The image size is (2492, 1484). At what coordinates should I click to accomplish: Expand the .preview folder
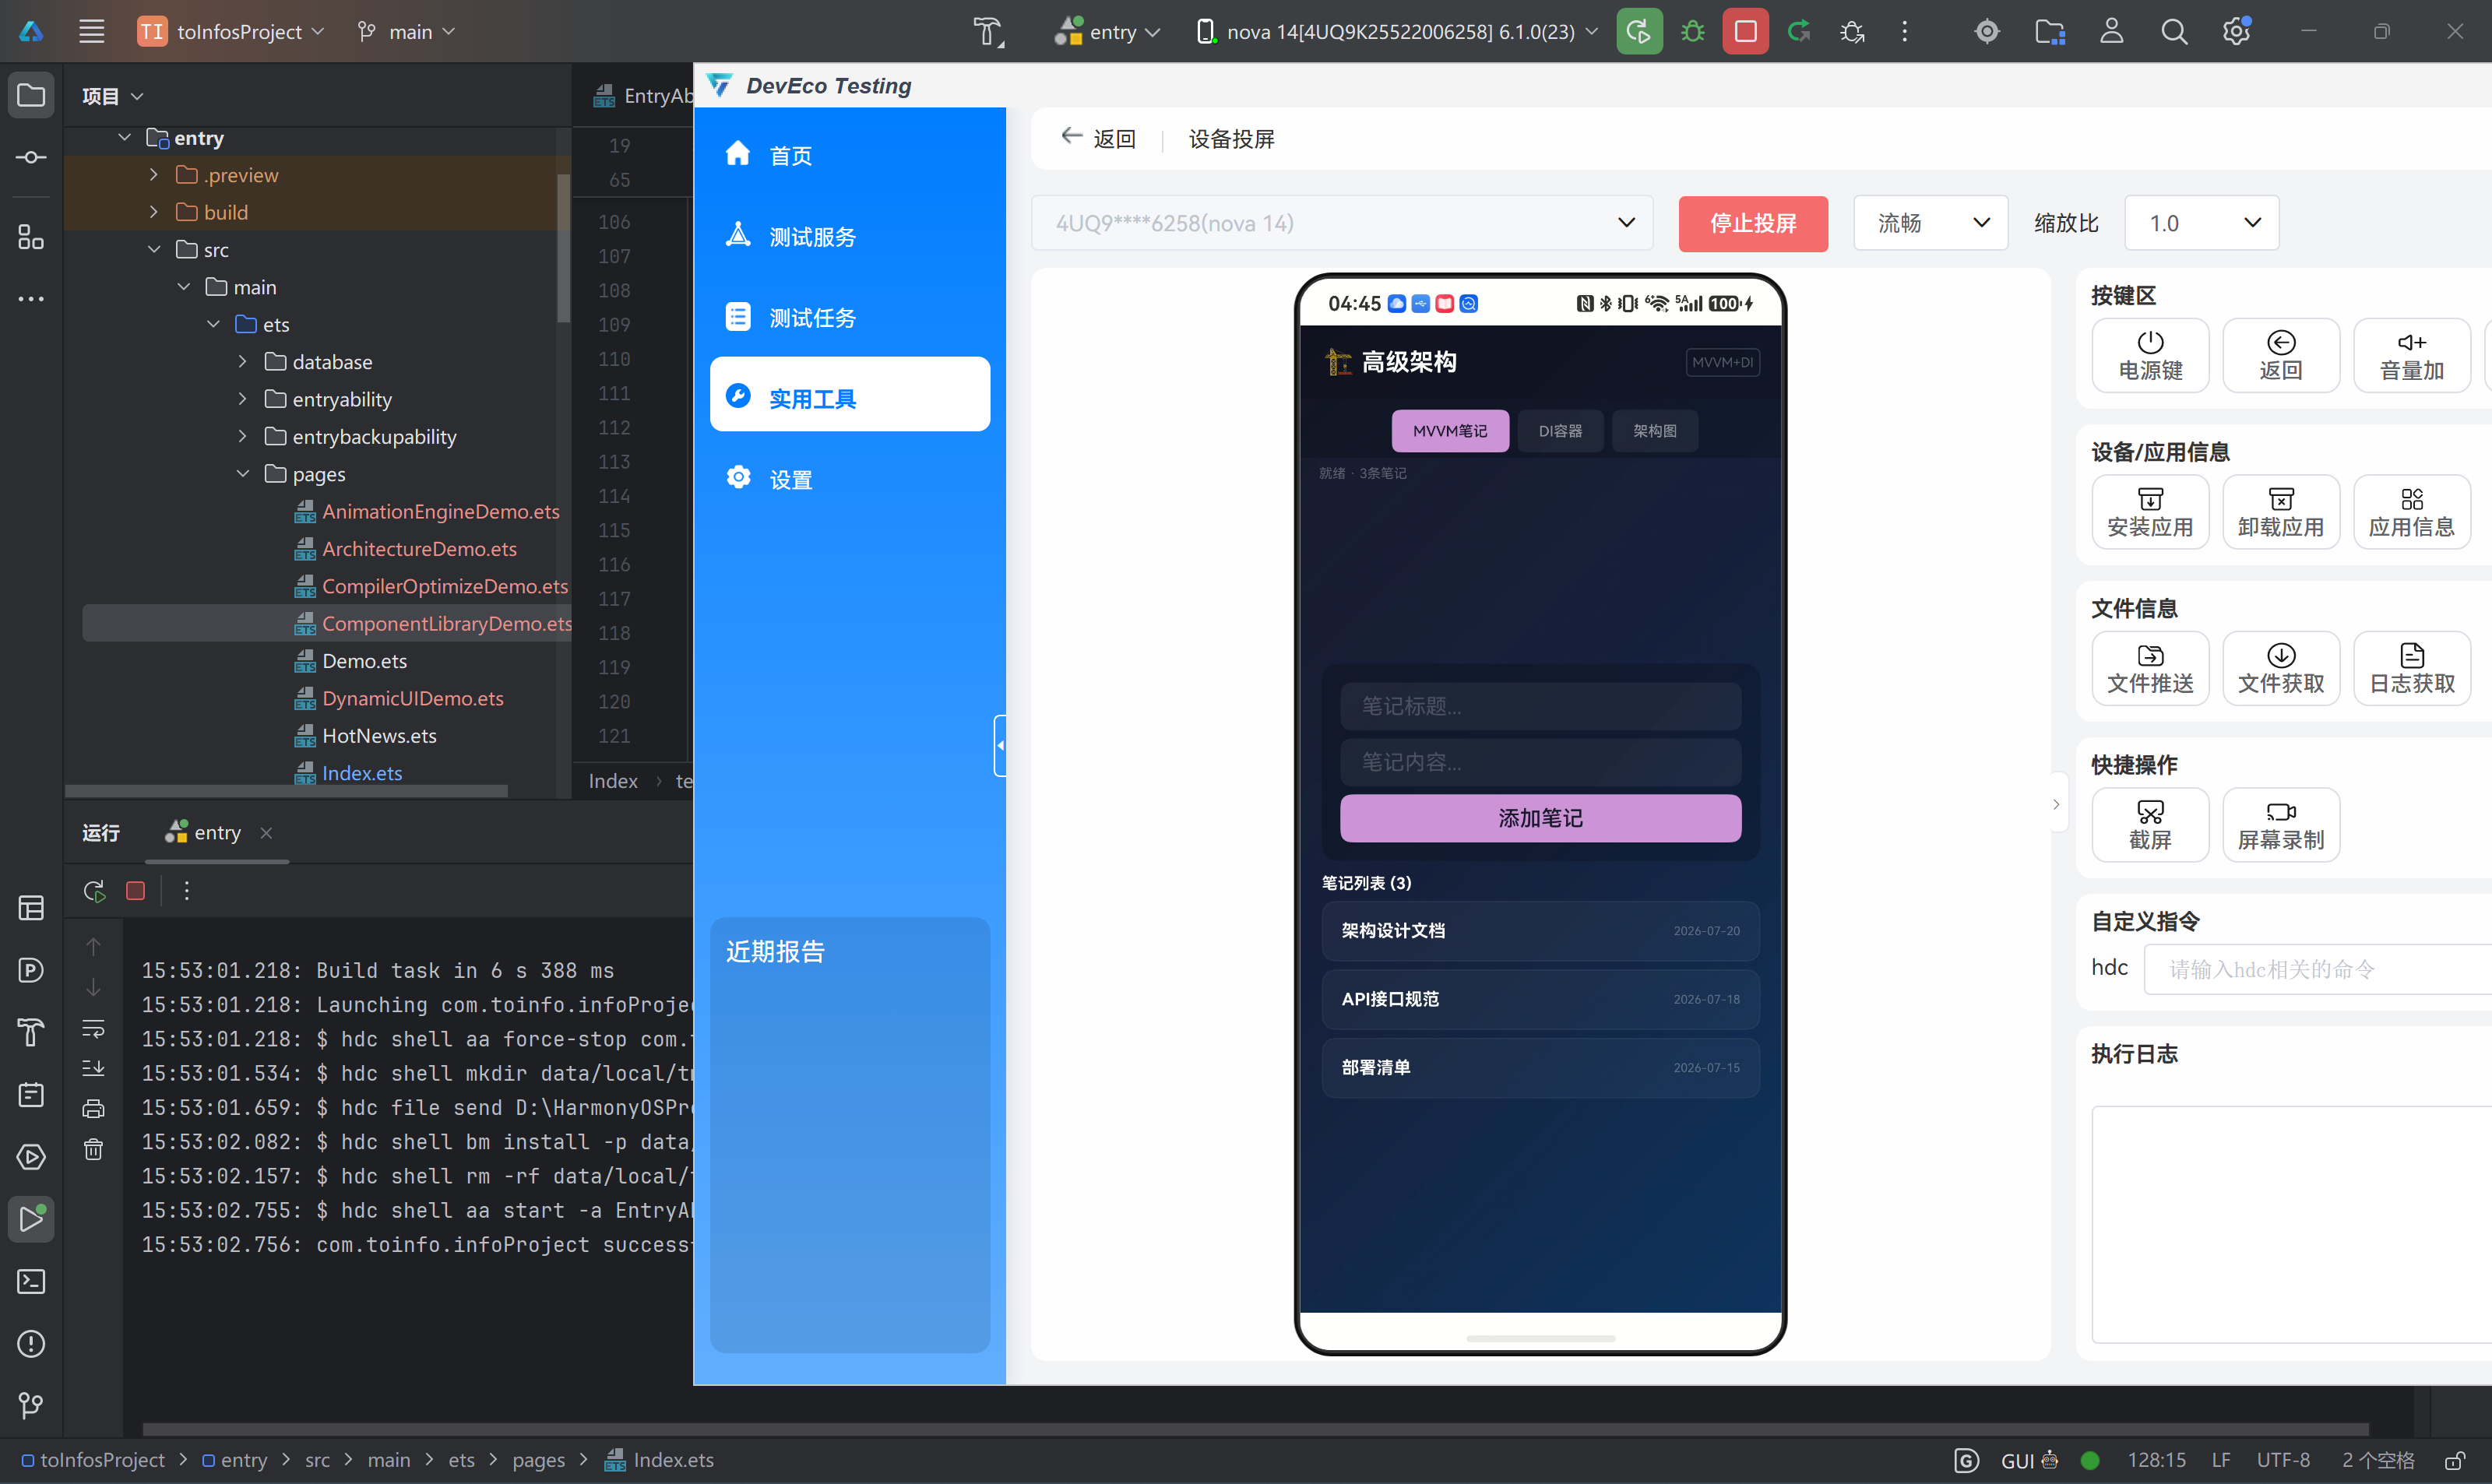pyautogui.click(x=154, y=174)
